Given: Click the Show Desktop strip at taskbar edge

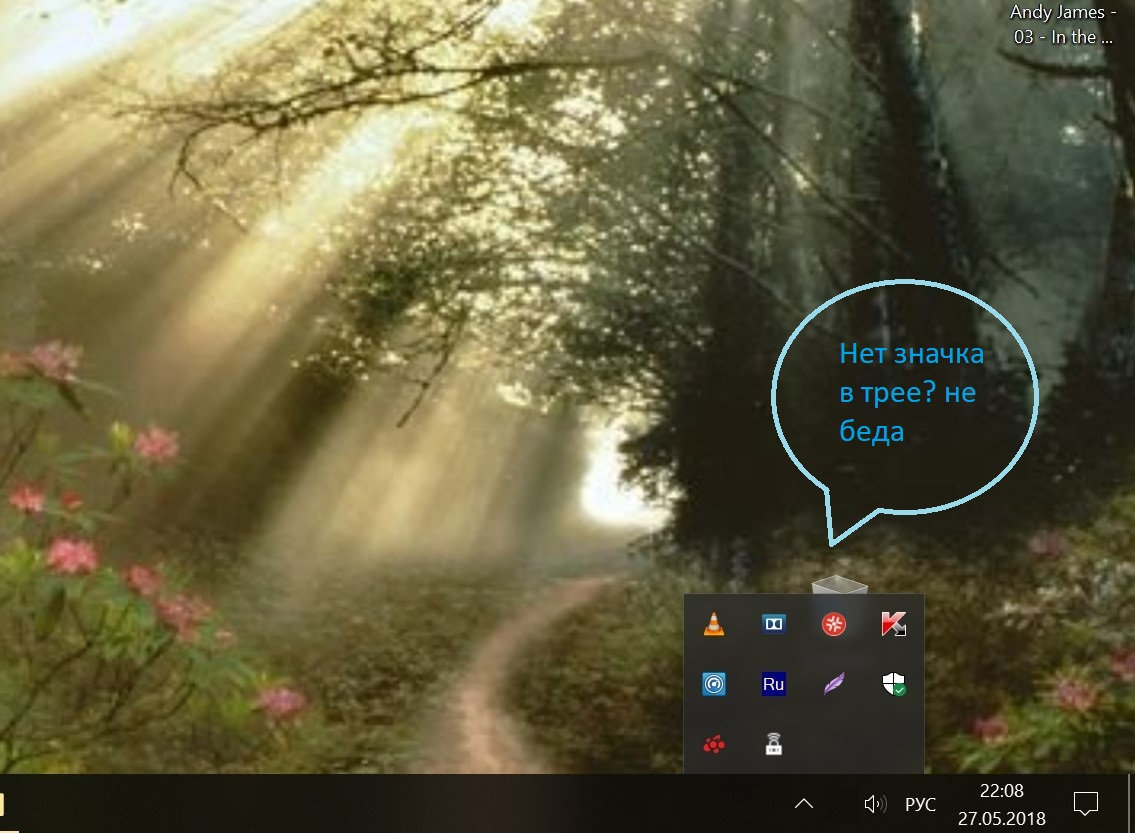Looking at the screenshot, I should click(x=1131, y=803).
